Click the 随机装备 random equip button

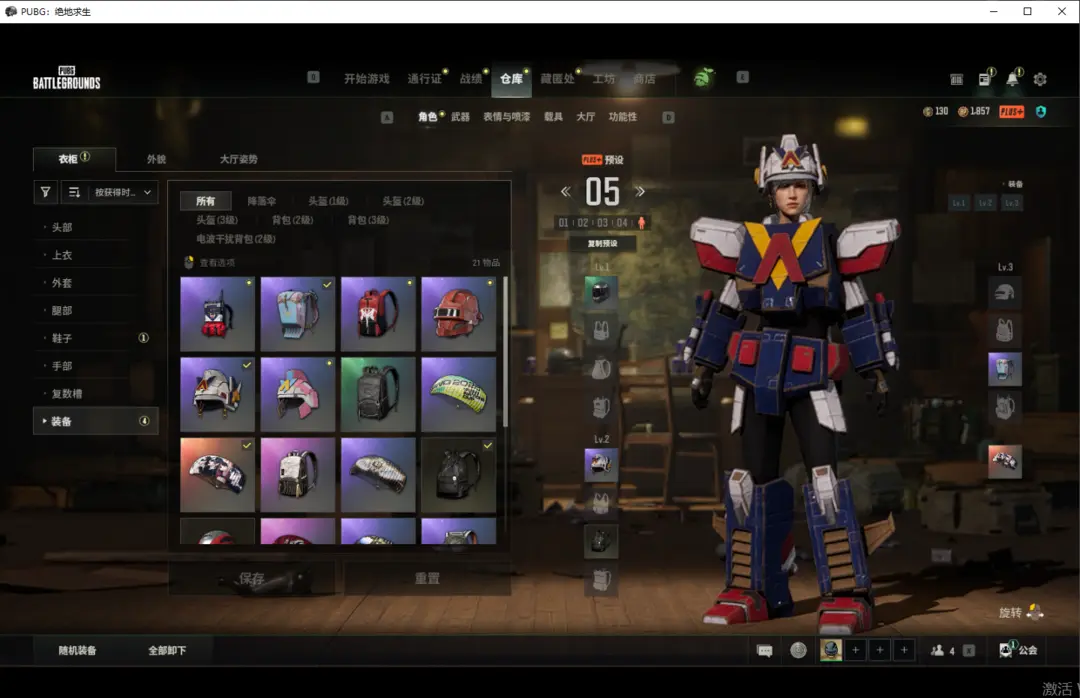77,650
